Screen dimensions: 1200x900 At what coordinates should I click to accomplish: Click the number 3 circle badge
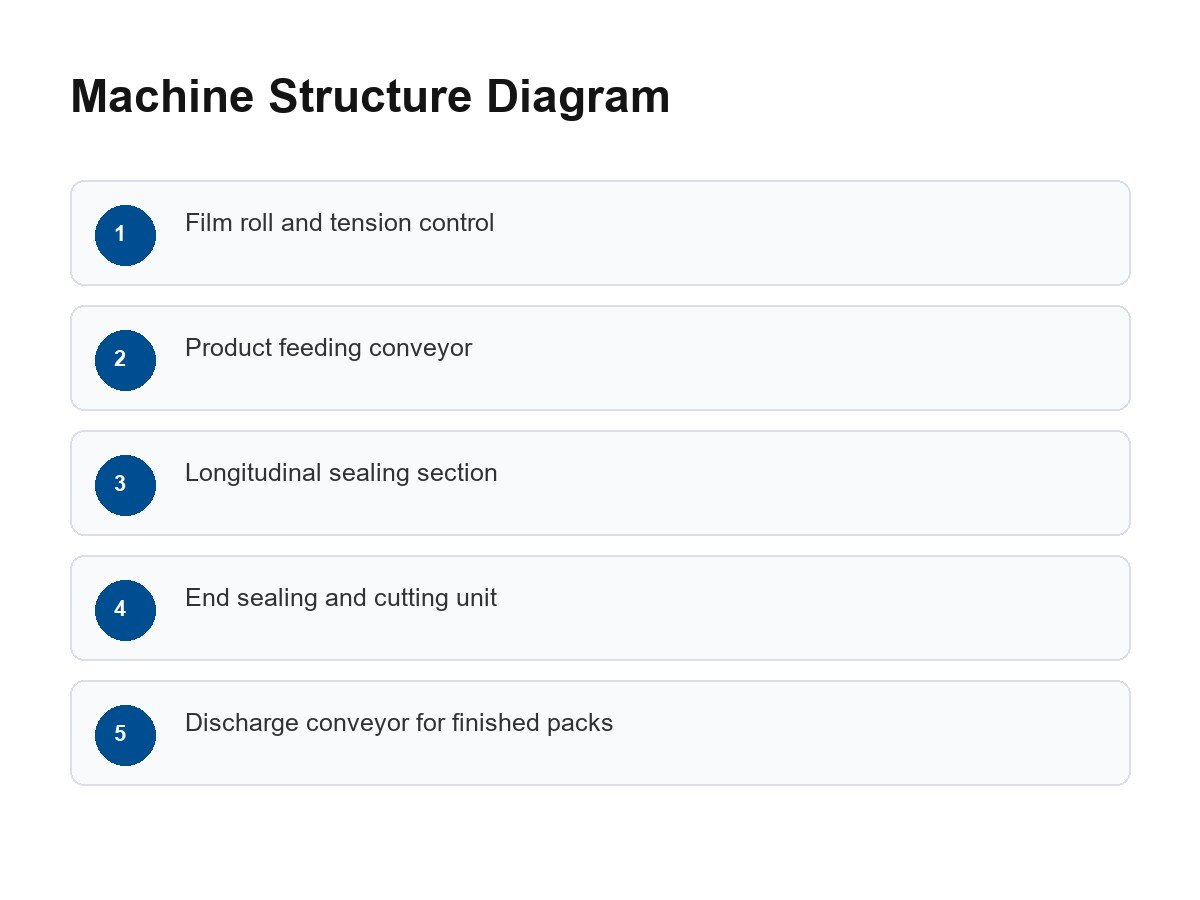click(125, 485)
